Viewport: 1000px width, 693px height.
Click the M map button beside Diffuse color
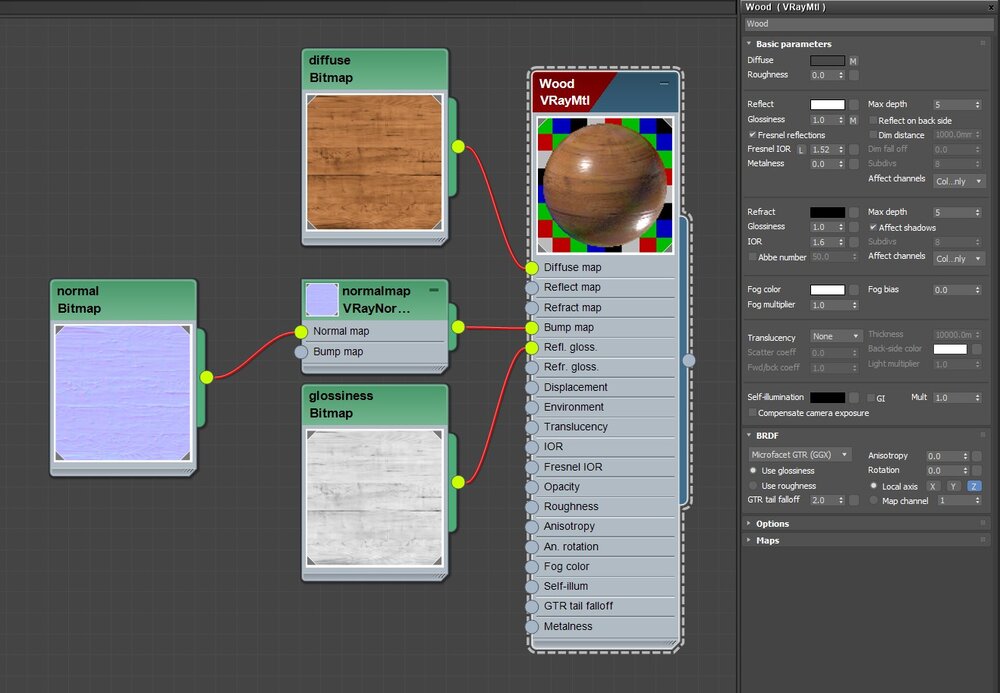(x=853, y=61)
